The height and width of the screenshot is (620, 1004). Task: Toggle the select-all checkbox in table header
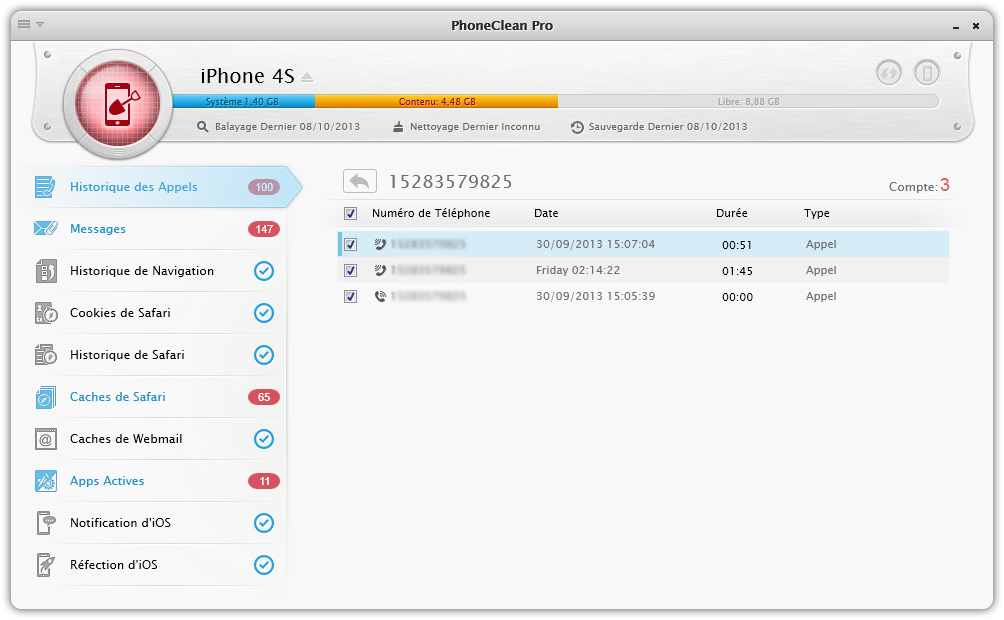350,213
